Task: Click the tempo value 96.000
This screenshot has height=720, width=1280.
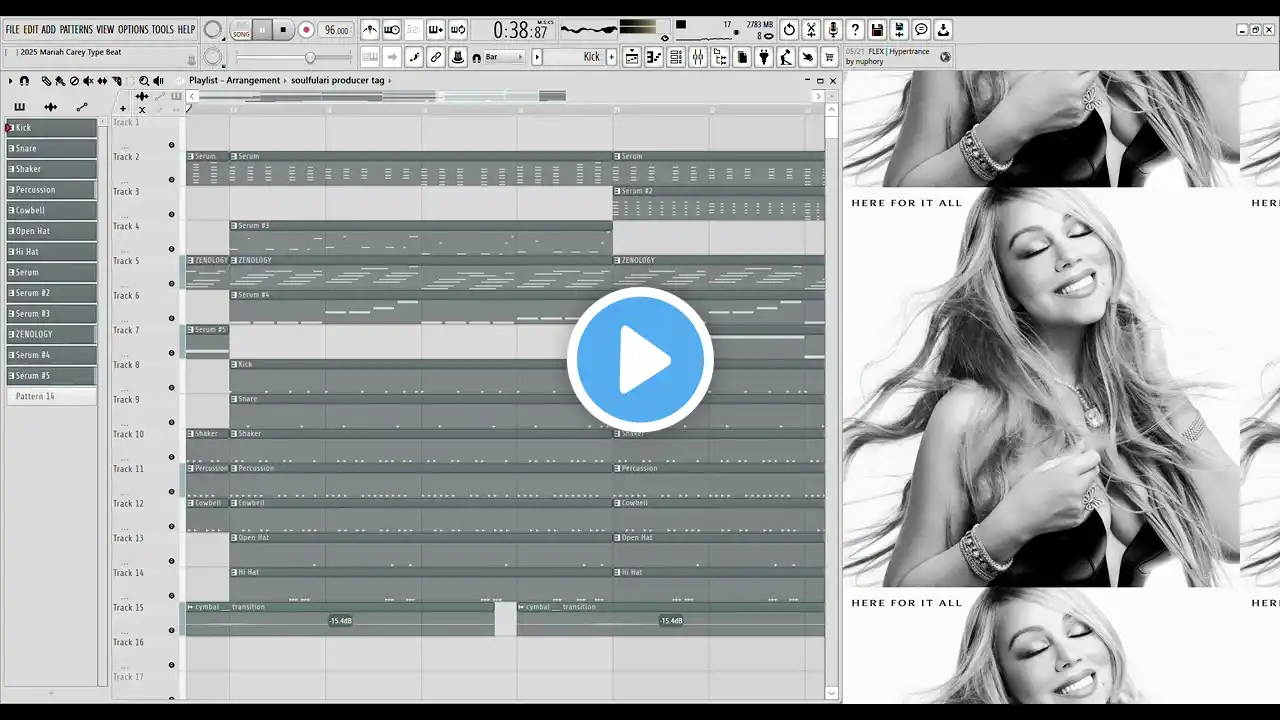Action: coord(336,30)
